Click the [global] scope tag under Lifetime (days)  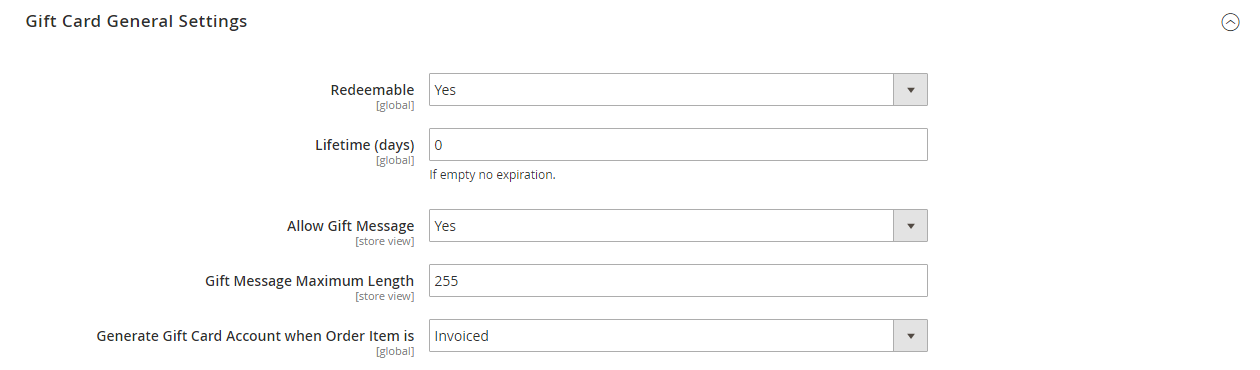point(395,160)
